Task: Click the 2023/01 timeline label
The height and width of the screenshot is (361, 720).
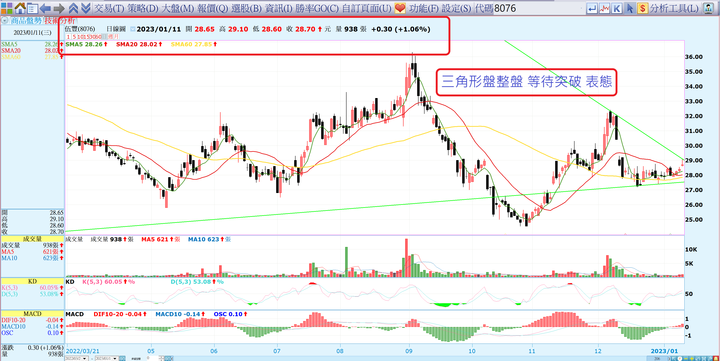Action: click(x=665, y=350)
